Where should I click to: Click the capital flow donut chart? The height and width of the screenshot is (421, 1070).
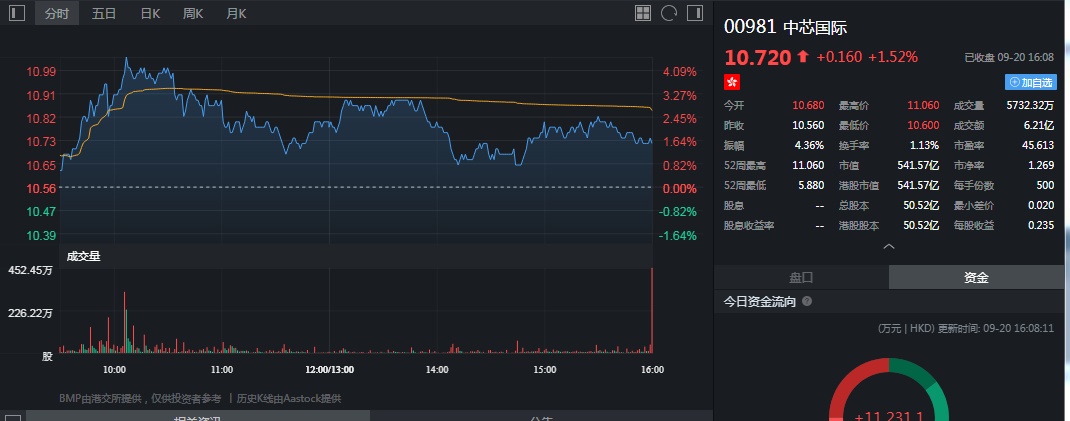pos(888,400)
